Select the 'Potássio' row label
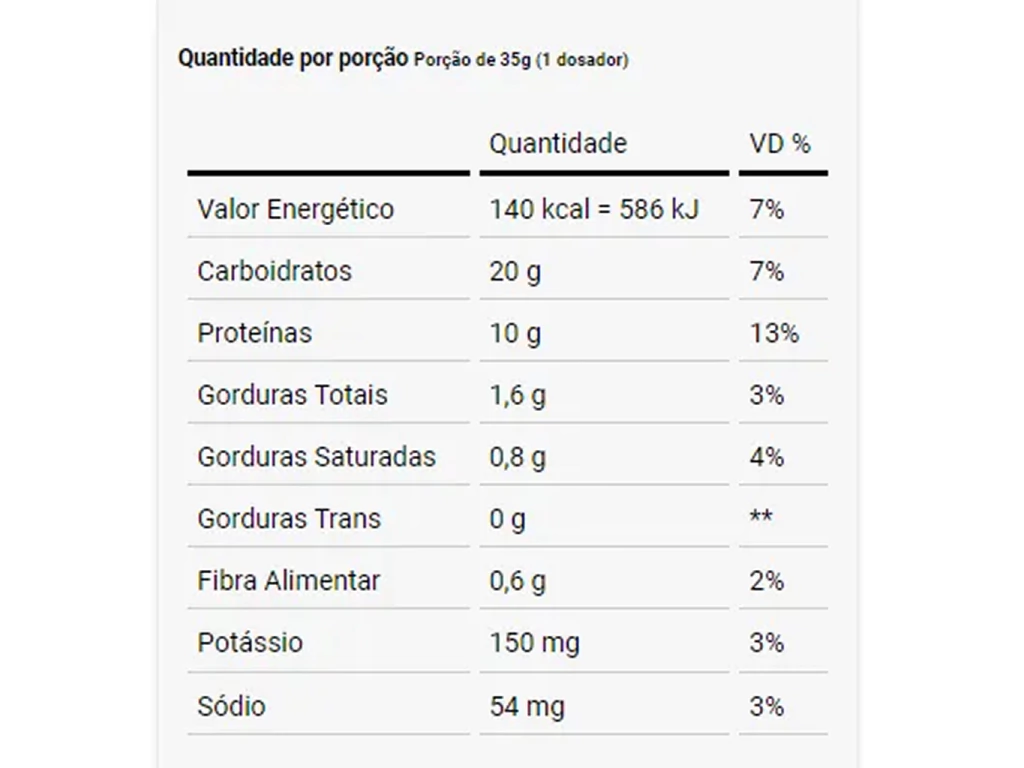 click(x=250, y=642)
